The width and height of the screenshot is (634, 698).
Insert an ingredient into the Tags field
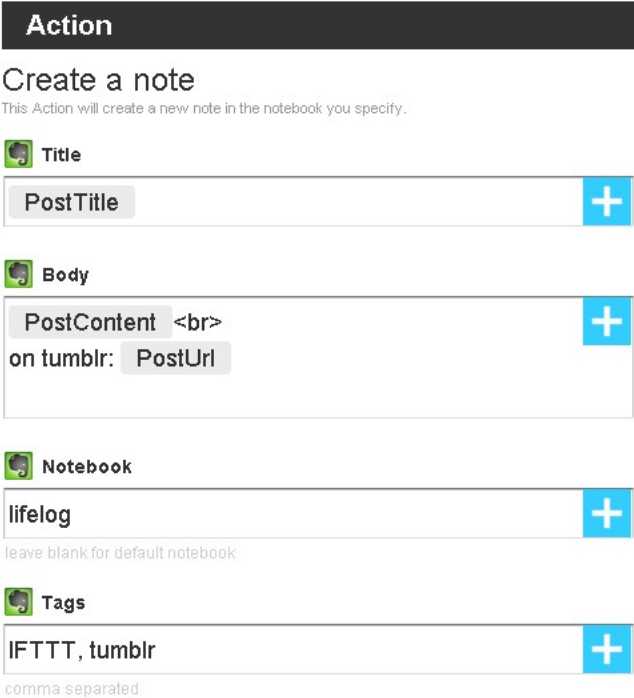(607, 651)
